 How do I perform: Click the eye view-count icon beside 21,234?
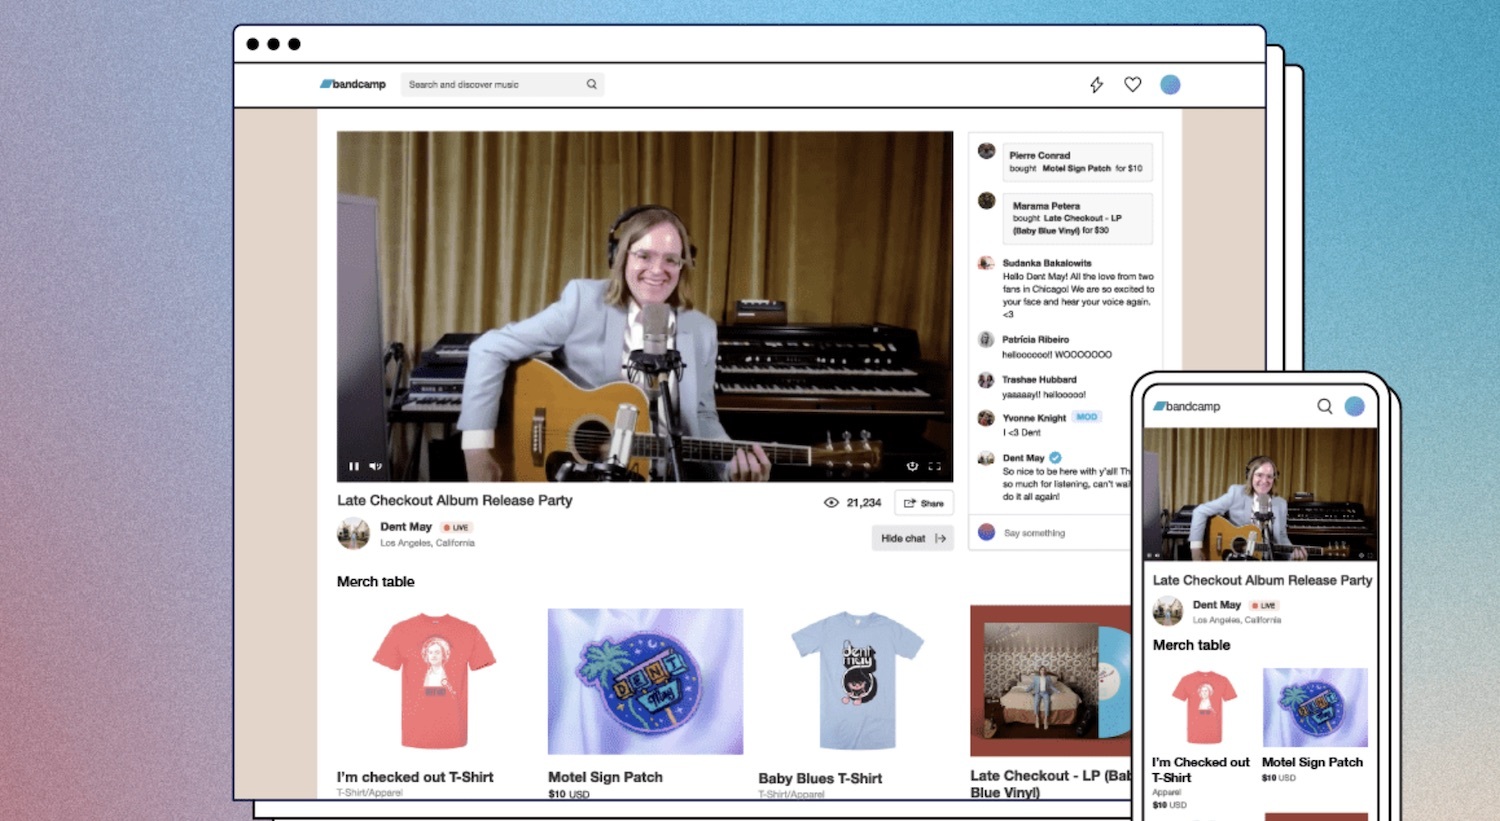click(831, 503)
